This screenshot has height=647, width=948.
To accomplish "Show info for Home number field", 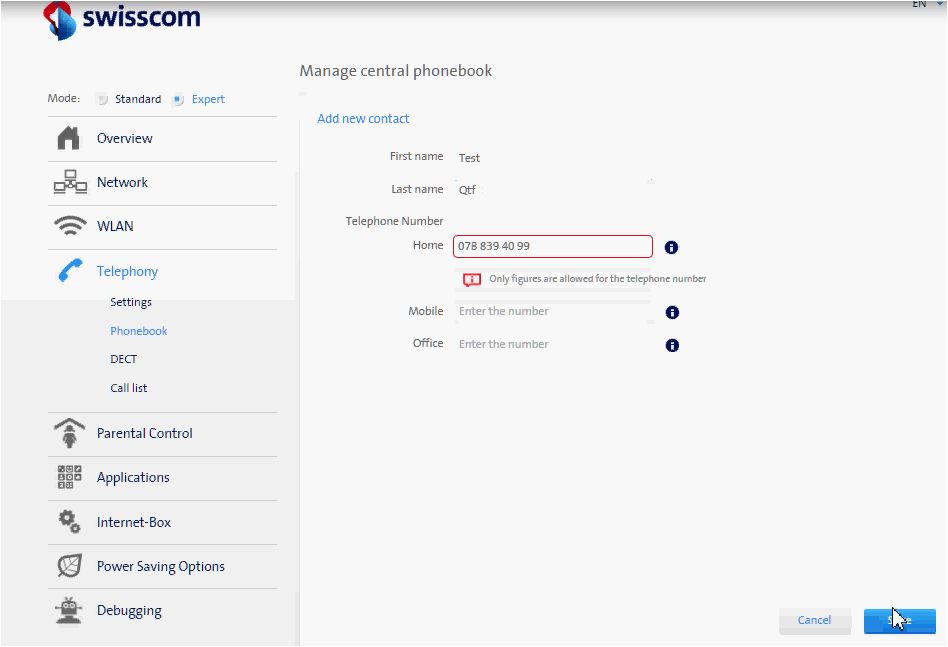I will coord(672,247).
